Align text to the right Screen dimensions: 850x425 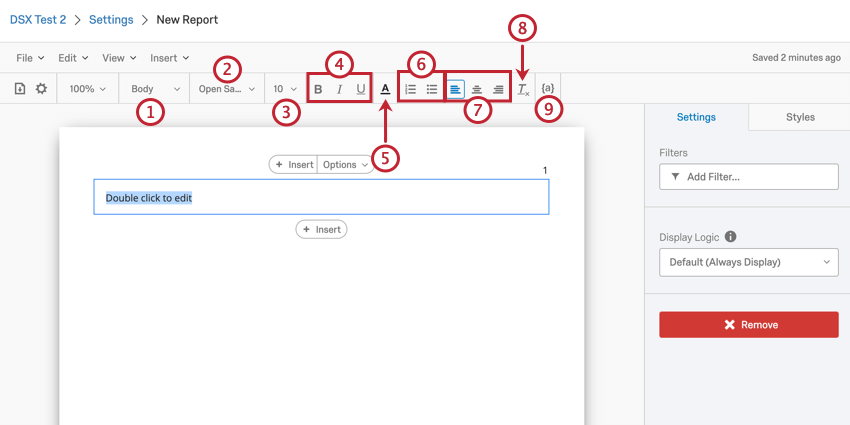[498, 89]
